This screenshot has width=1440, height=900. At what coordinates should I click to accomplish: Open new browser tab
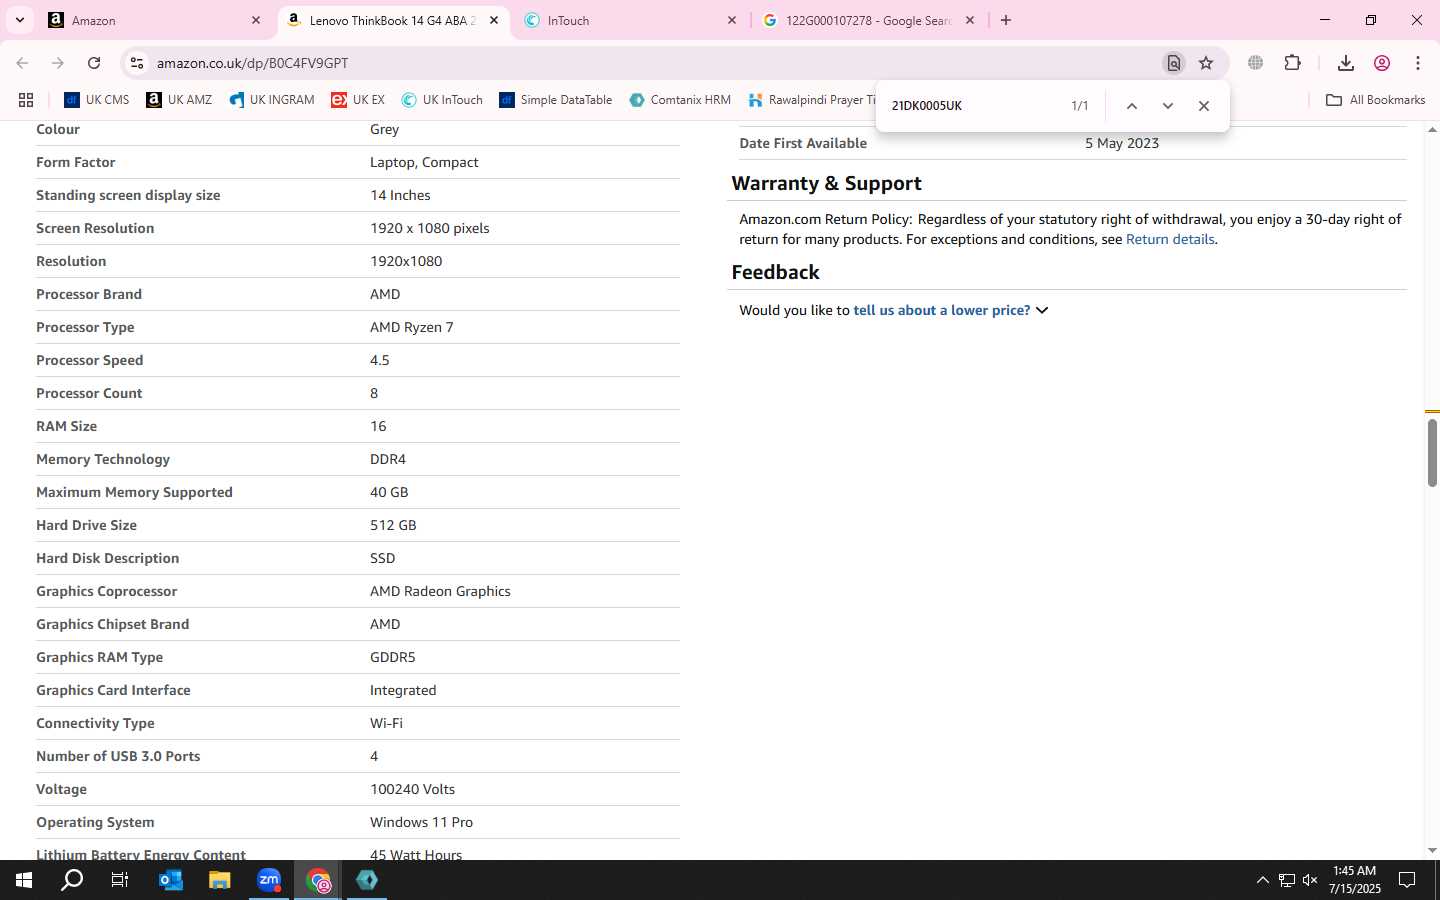[1006, 20]
